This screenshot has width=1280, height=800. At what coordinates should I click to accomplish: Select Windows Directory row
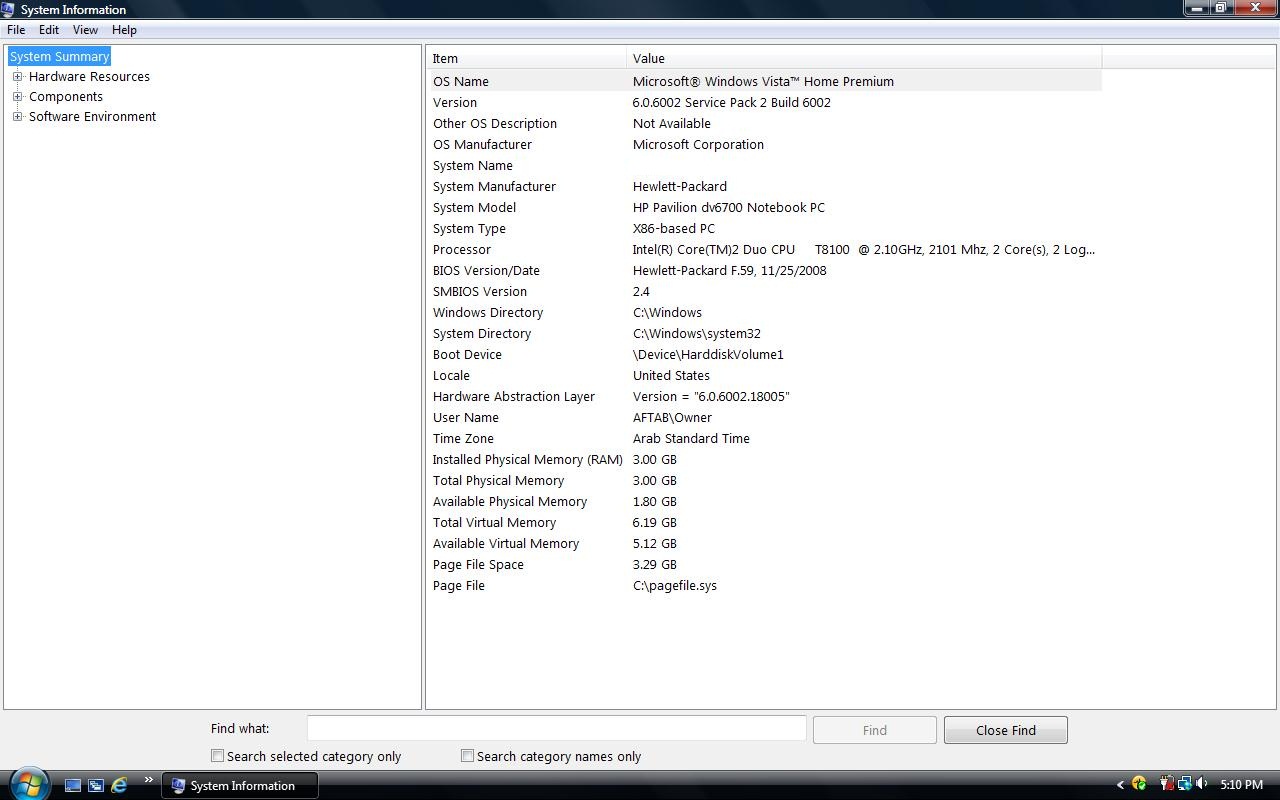pos(765,312)
